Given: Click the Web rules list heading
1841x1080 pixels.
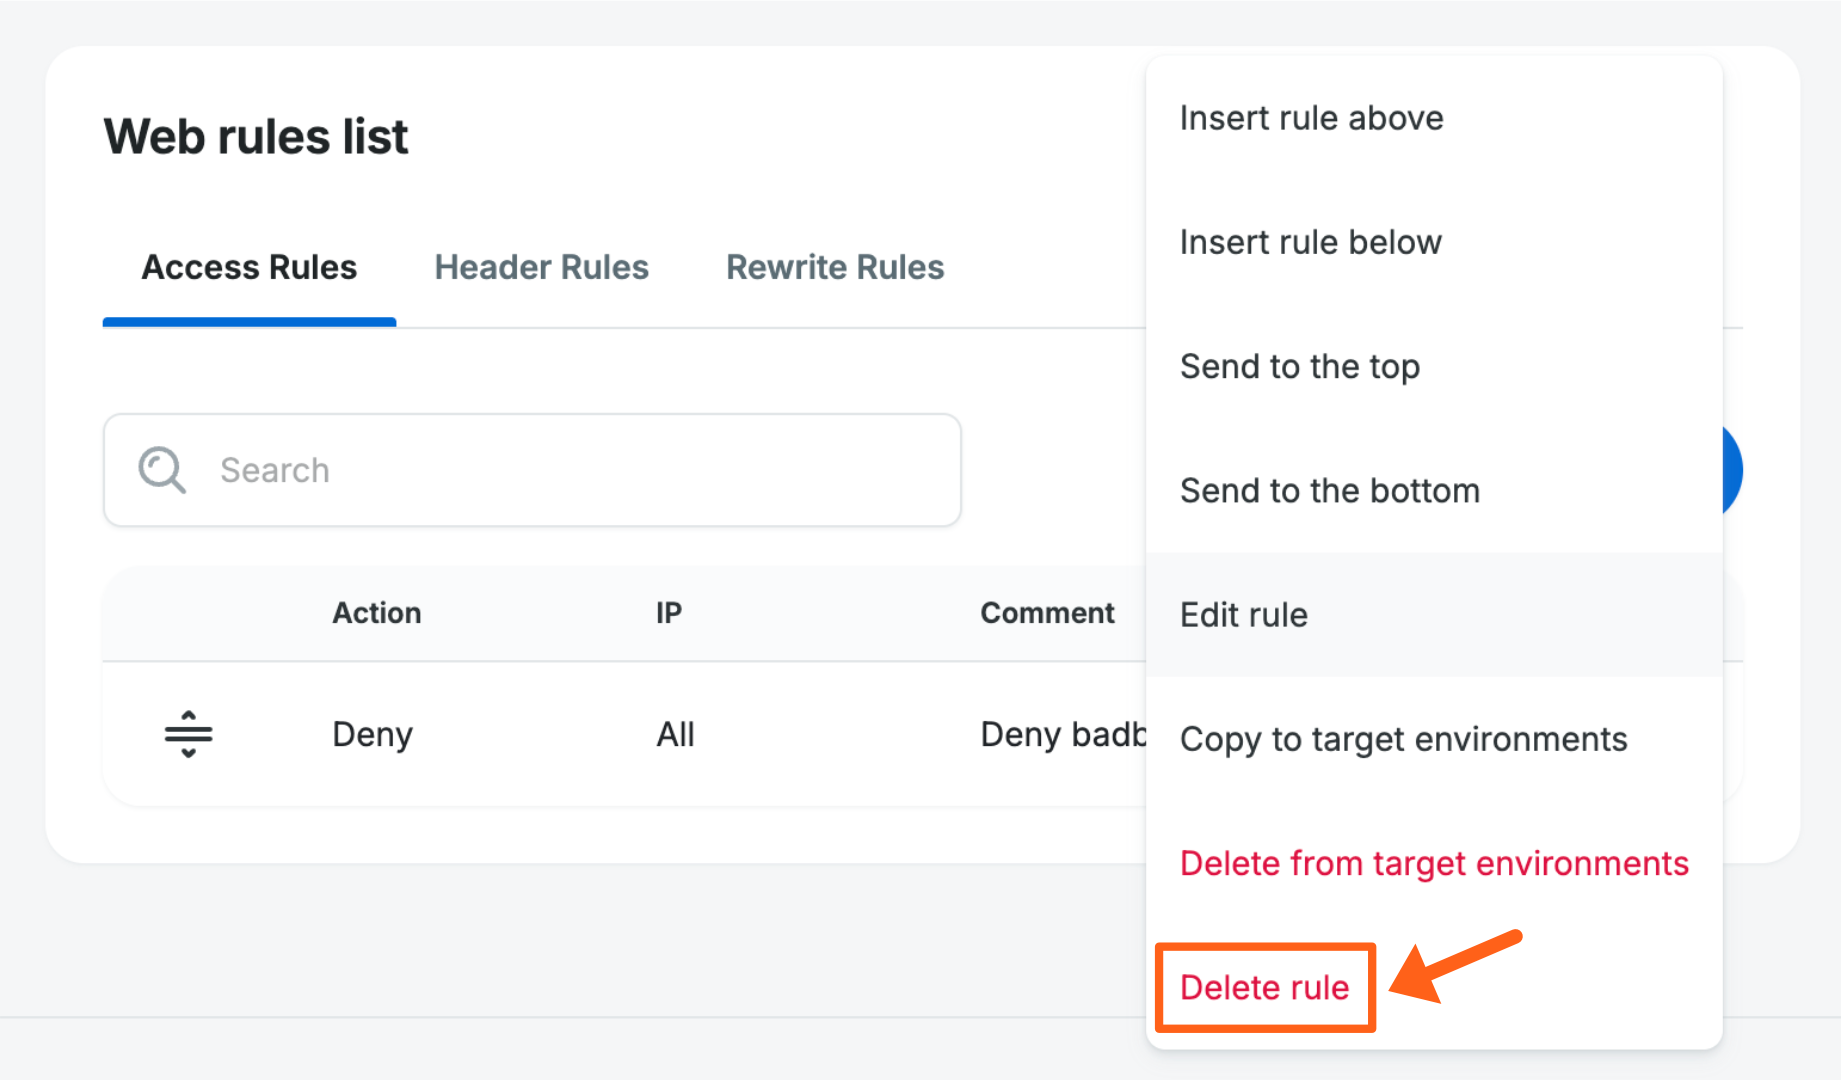Looking at the screenshot, I should click(x=255, y=136).
